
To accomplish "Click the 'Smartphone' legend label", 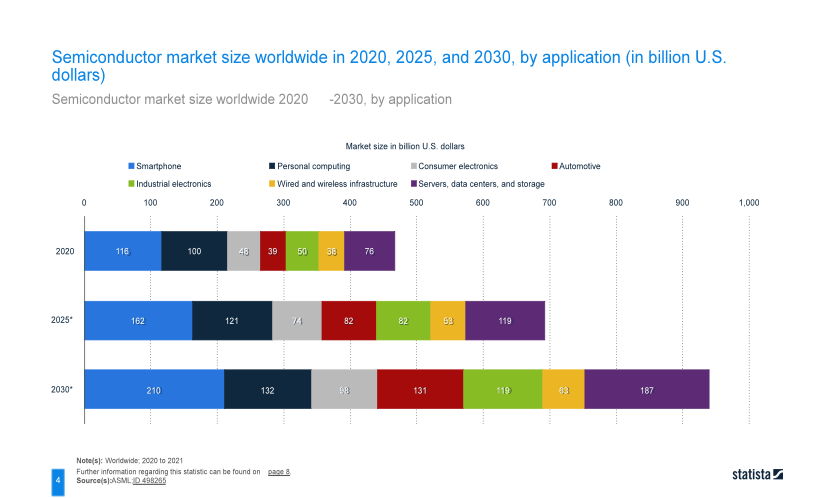I will point(159,166).
